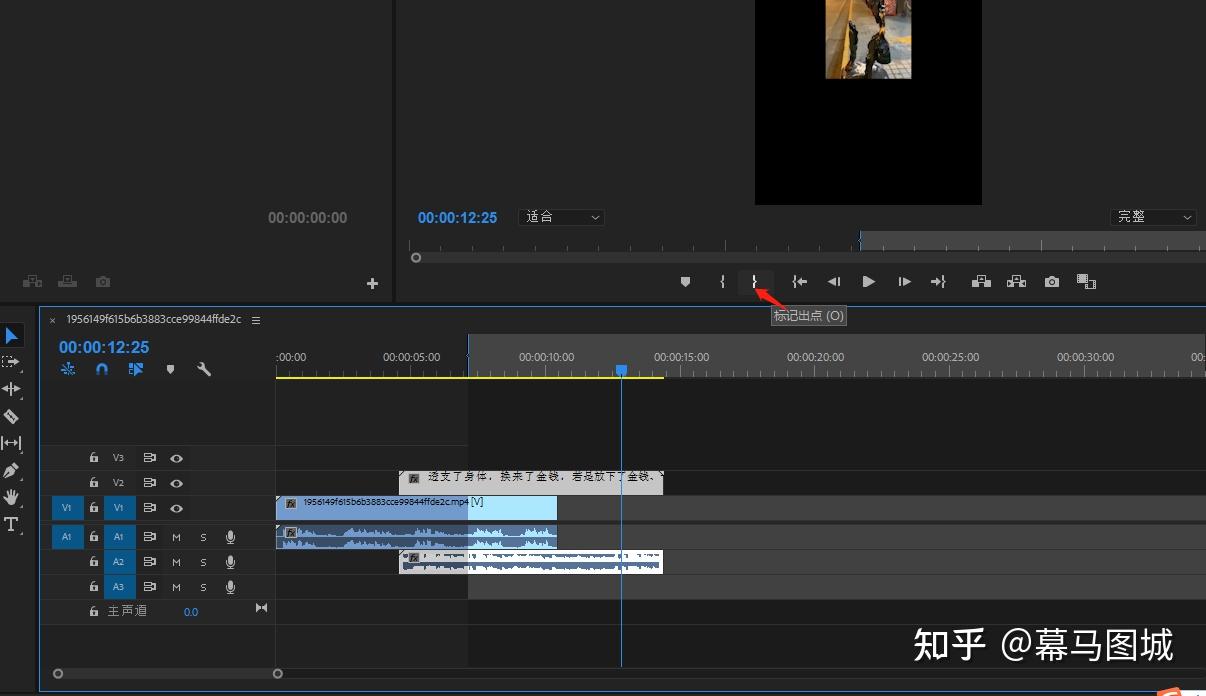The image size is (1206, 696).
Task: Toggle lock on 主声道 master track
Action: pos(94,611)
